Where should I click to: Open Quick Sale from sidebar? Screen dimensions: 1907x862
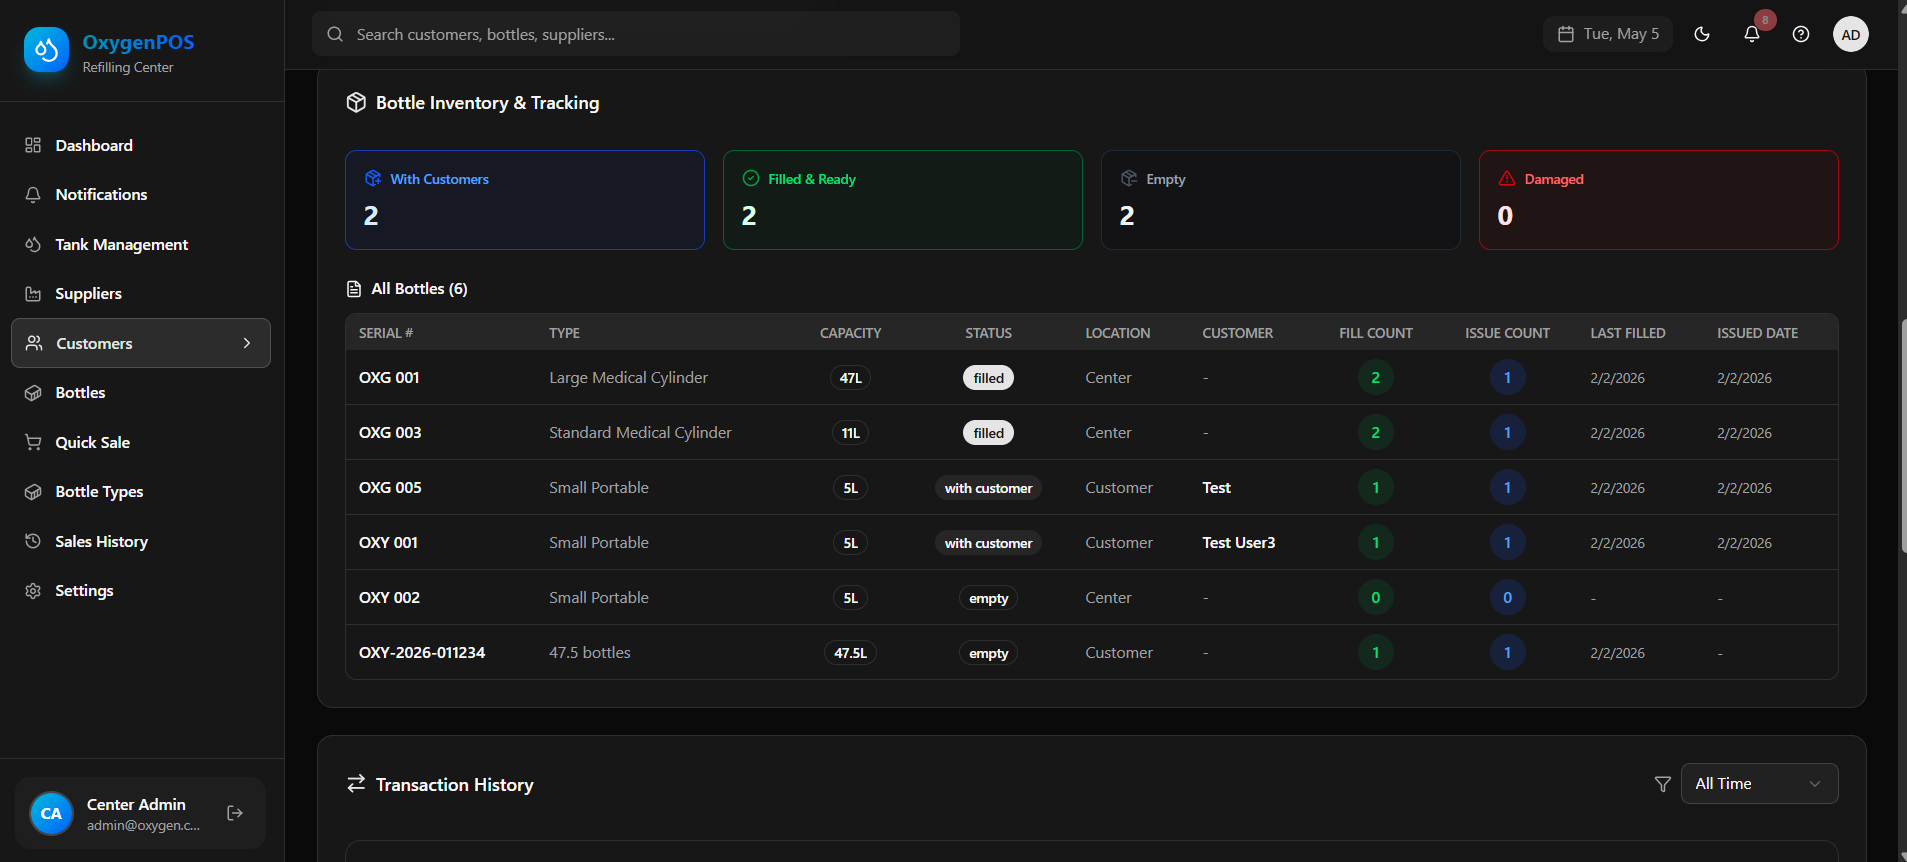coord(141,442)
